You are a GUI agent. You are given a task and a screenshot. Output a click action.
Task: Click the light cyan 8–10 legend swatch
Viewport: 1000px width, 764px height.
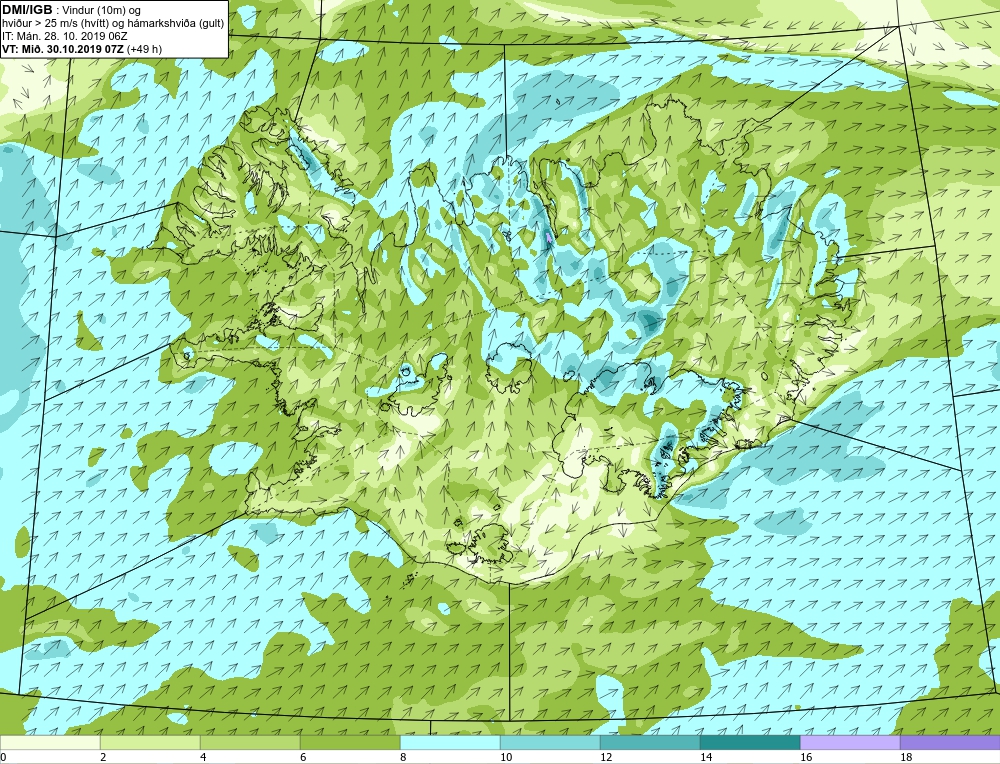click(450, 742)
